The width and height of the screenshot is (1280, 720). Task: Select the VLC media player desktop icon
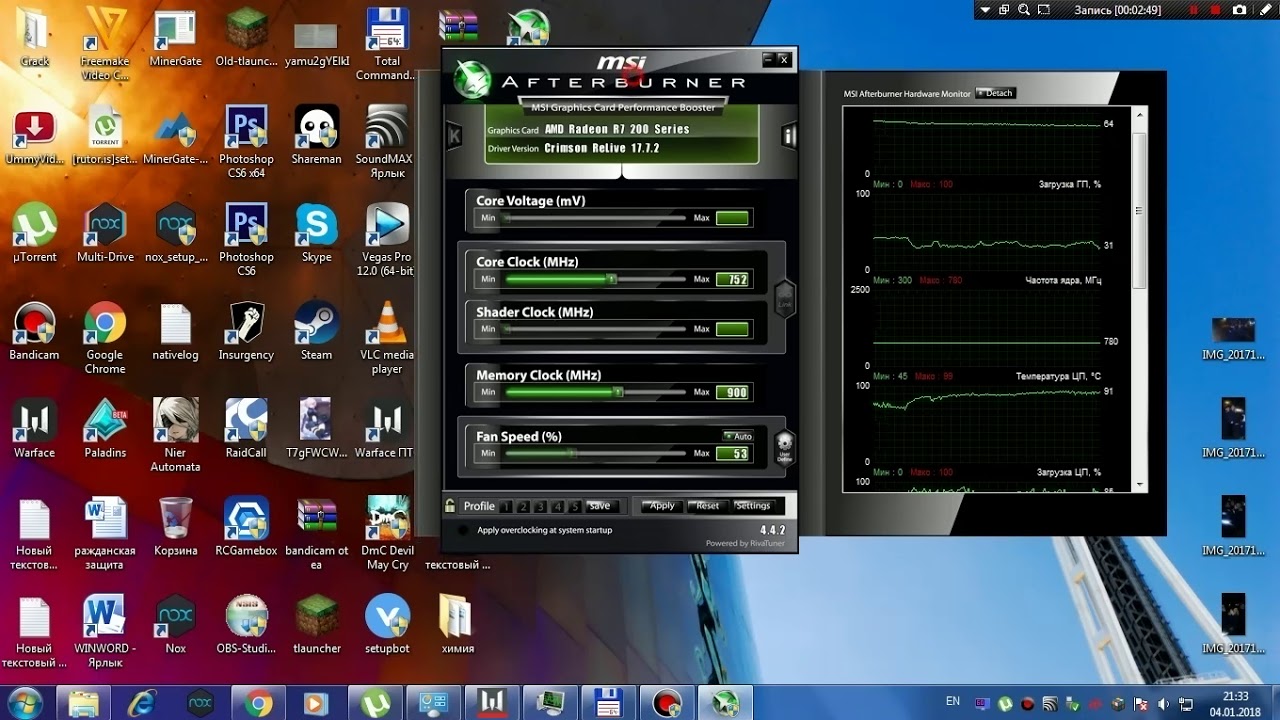[387, 338]
